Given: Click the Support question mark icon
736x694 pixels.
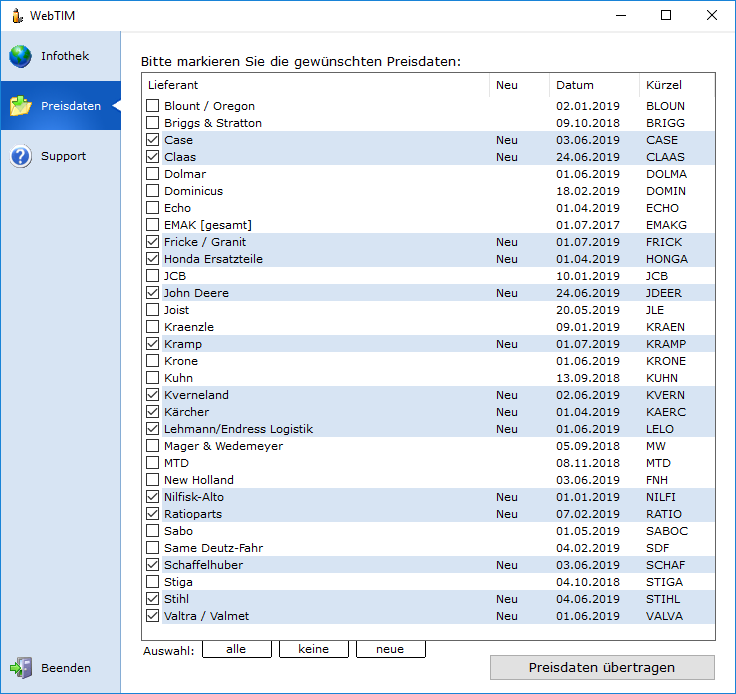Looking at the screenshot, I should pyautogui.click(x=21, y=156).
